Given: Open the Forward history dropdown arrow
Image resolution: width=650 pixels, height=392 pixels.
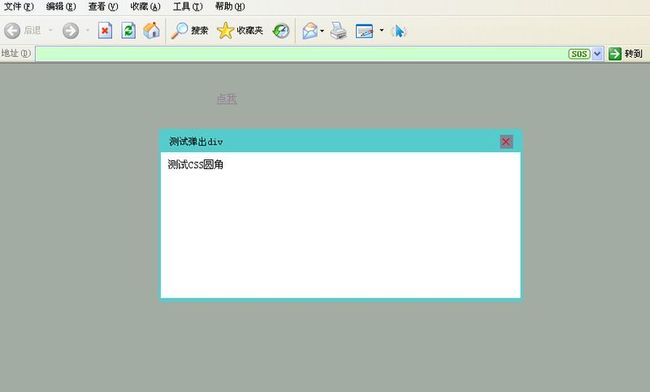Looking at the screenshot, I should 87,30.
